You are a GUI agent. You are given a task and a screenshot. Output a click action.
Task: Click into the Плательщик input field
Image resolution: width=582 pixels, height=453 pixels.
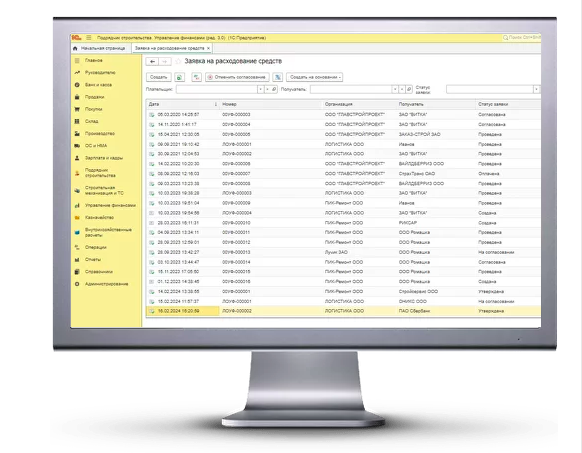pos(217,89)
